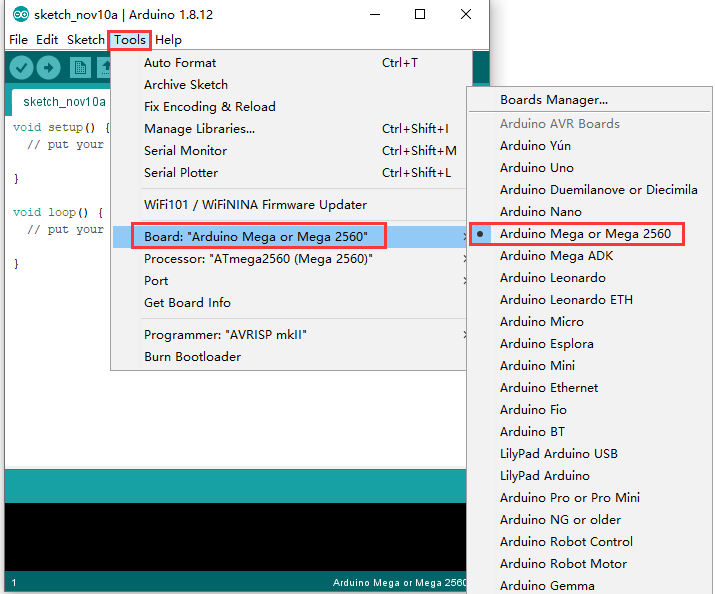This screenshot has height=594, width=715.
Task: Choose Serial Monitor from Tools menu
Action: tap(185, 151)
